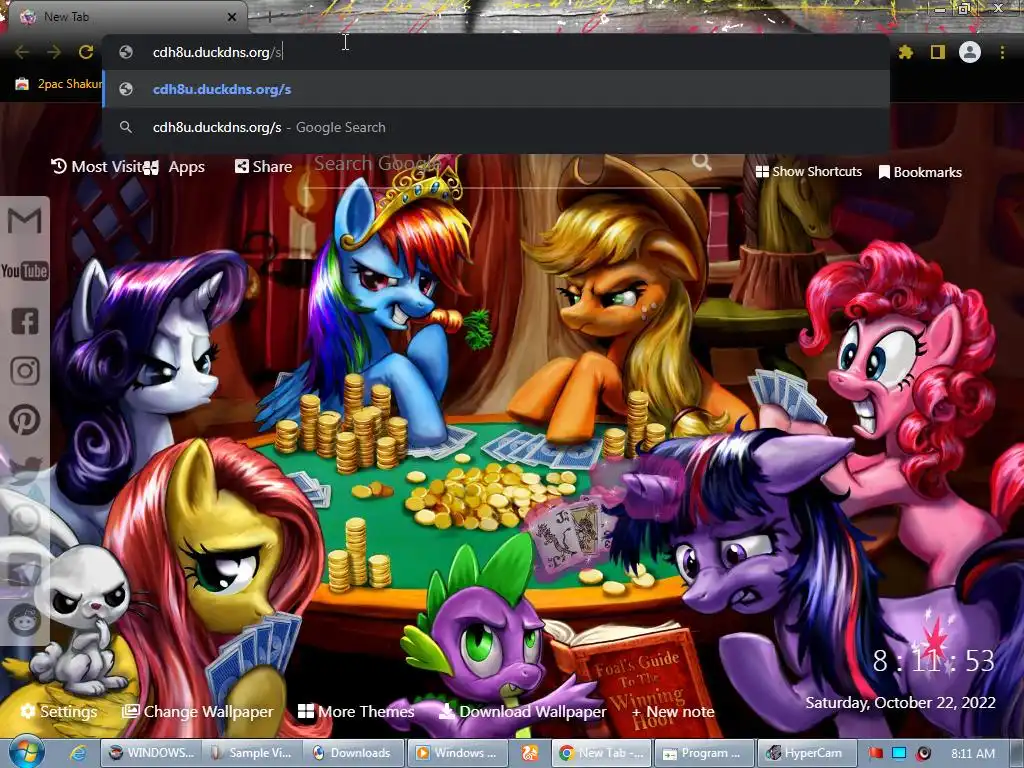Viewport: 1024px width, 768px height.
Task: Open the UC Browser taskbar icon
Action: click(x=530, y=753)
